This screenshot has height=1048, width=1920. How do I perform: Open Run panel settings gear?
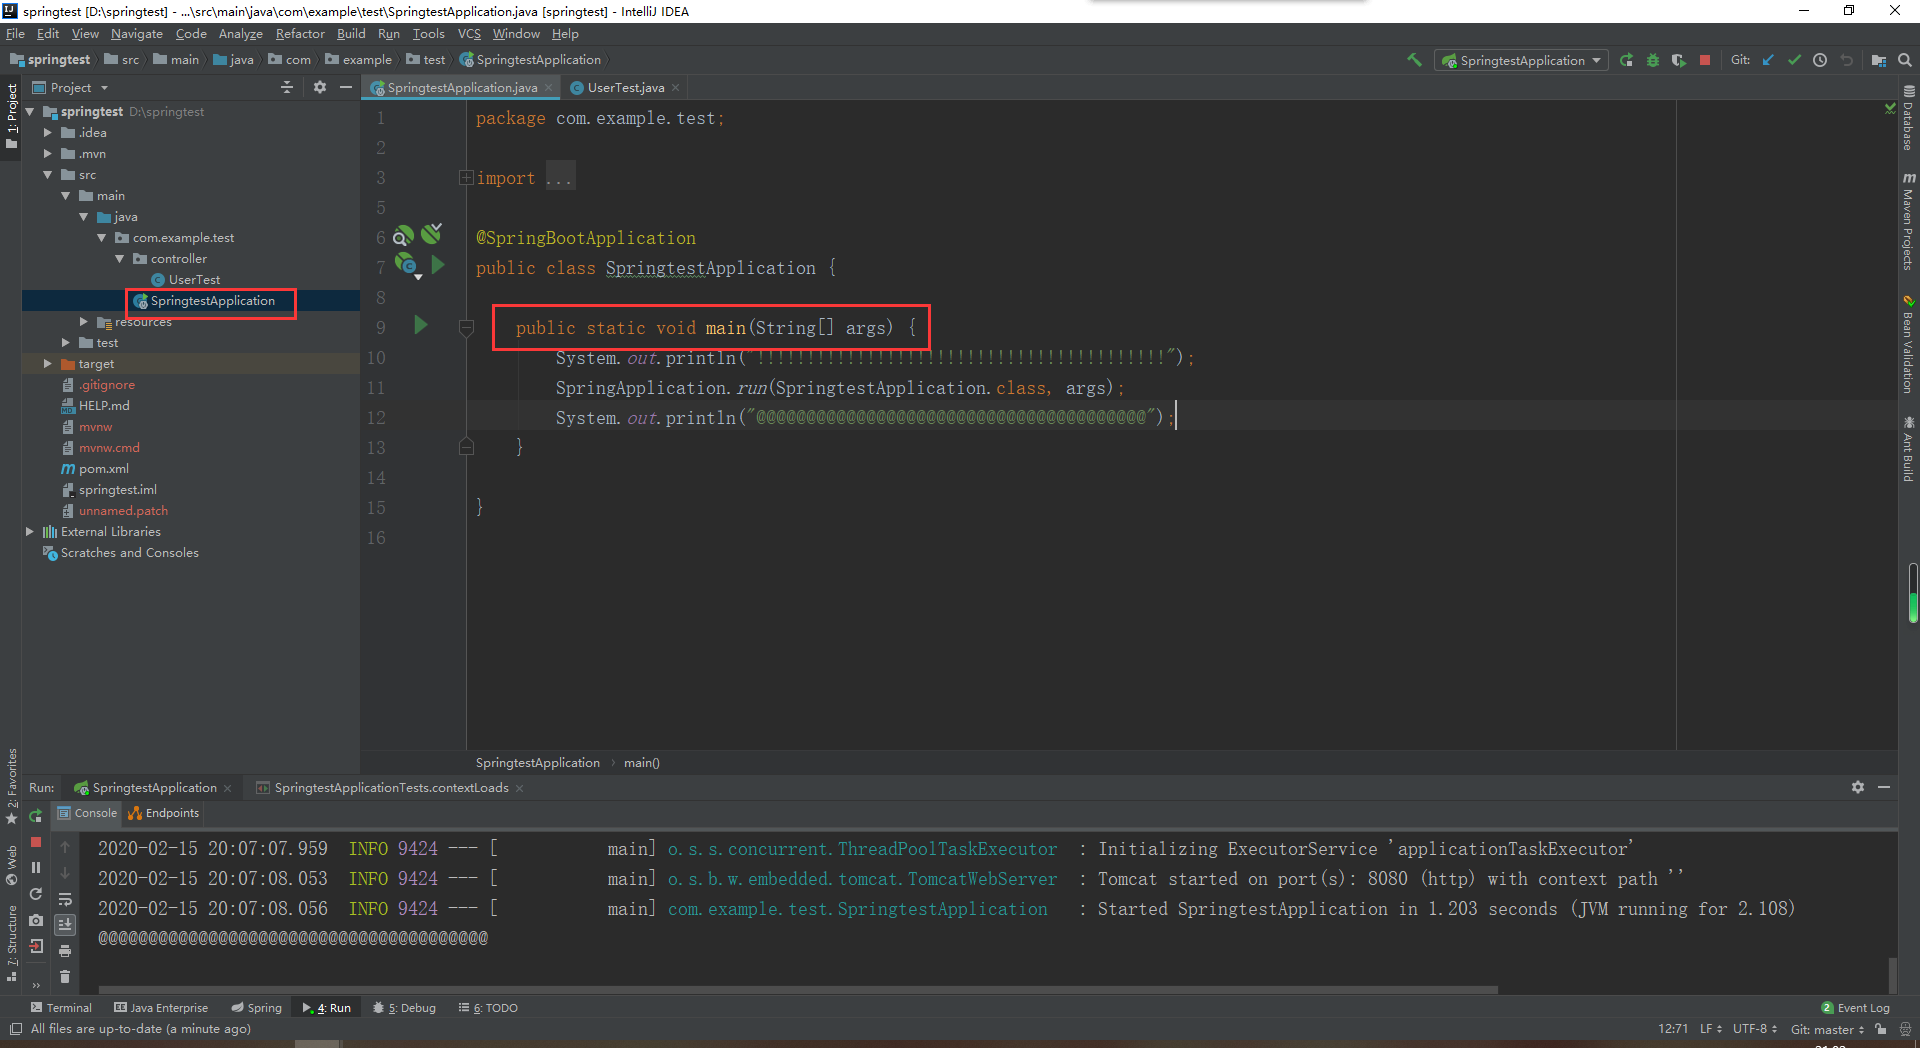click(x=1858, y=787)
